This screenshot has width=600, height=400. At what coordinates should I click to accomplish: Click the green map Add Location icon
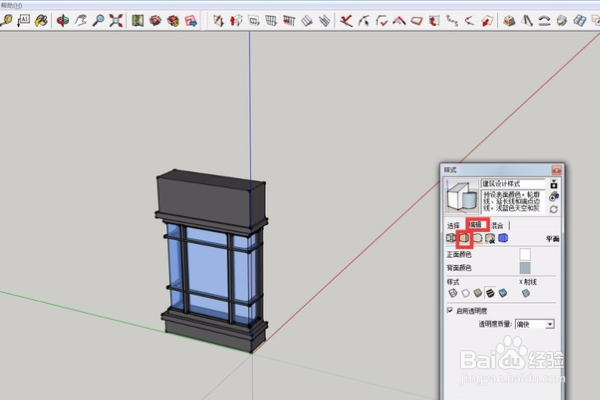click(x=138, y=20)
